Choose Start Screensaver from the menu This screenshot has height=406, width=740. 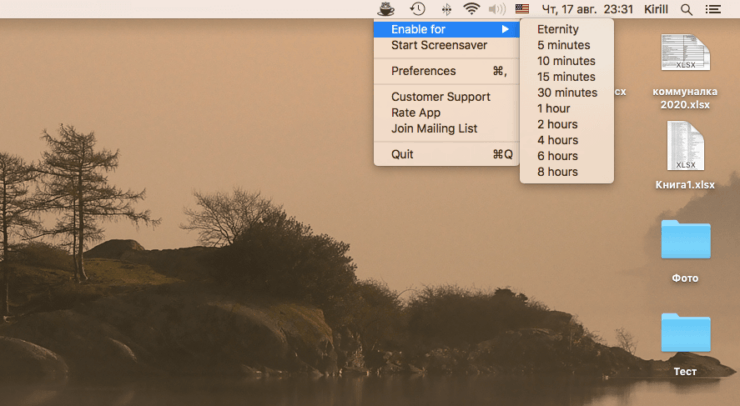point(439,45)
